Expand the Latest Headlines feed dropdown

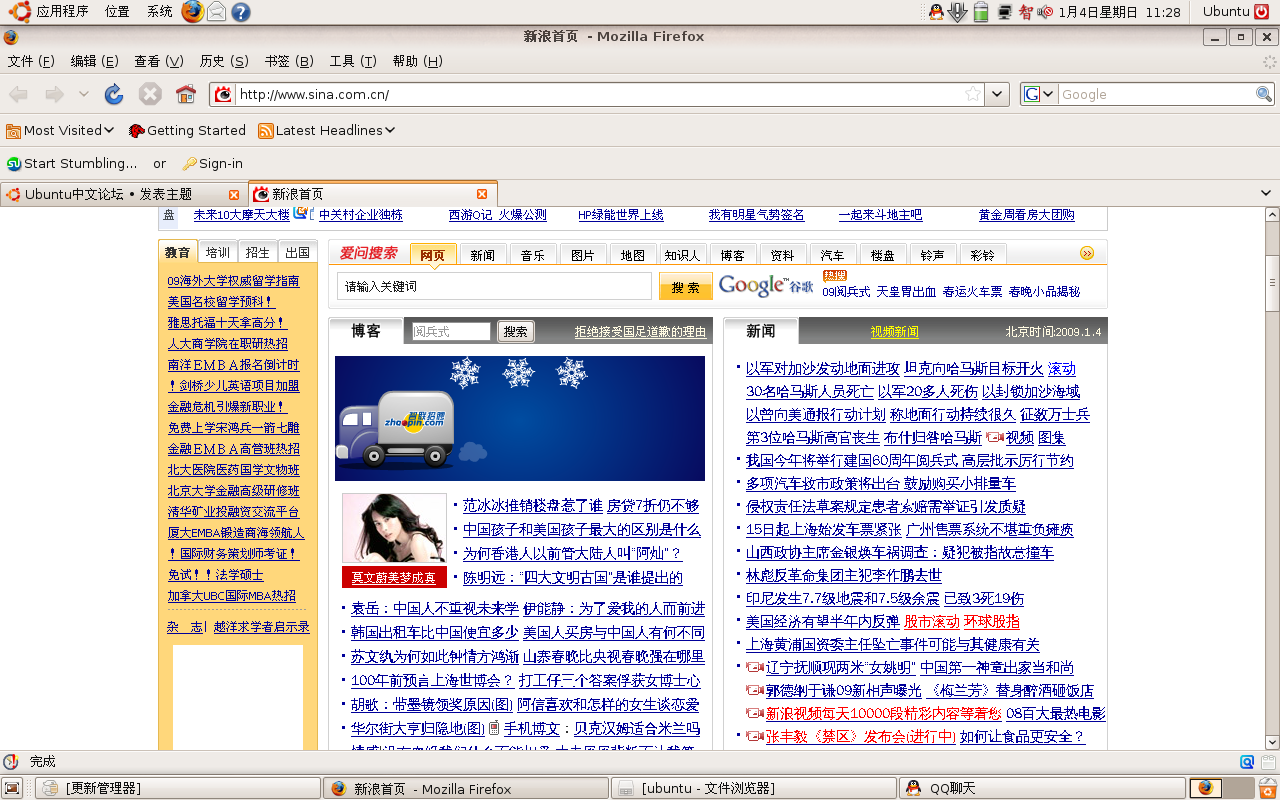(390, 130)
